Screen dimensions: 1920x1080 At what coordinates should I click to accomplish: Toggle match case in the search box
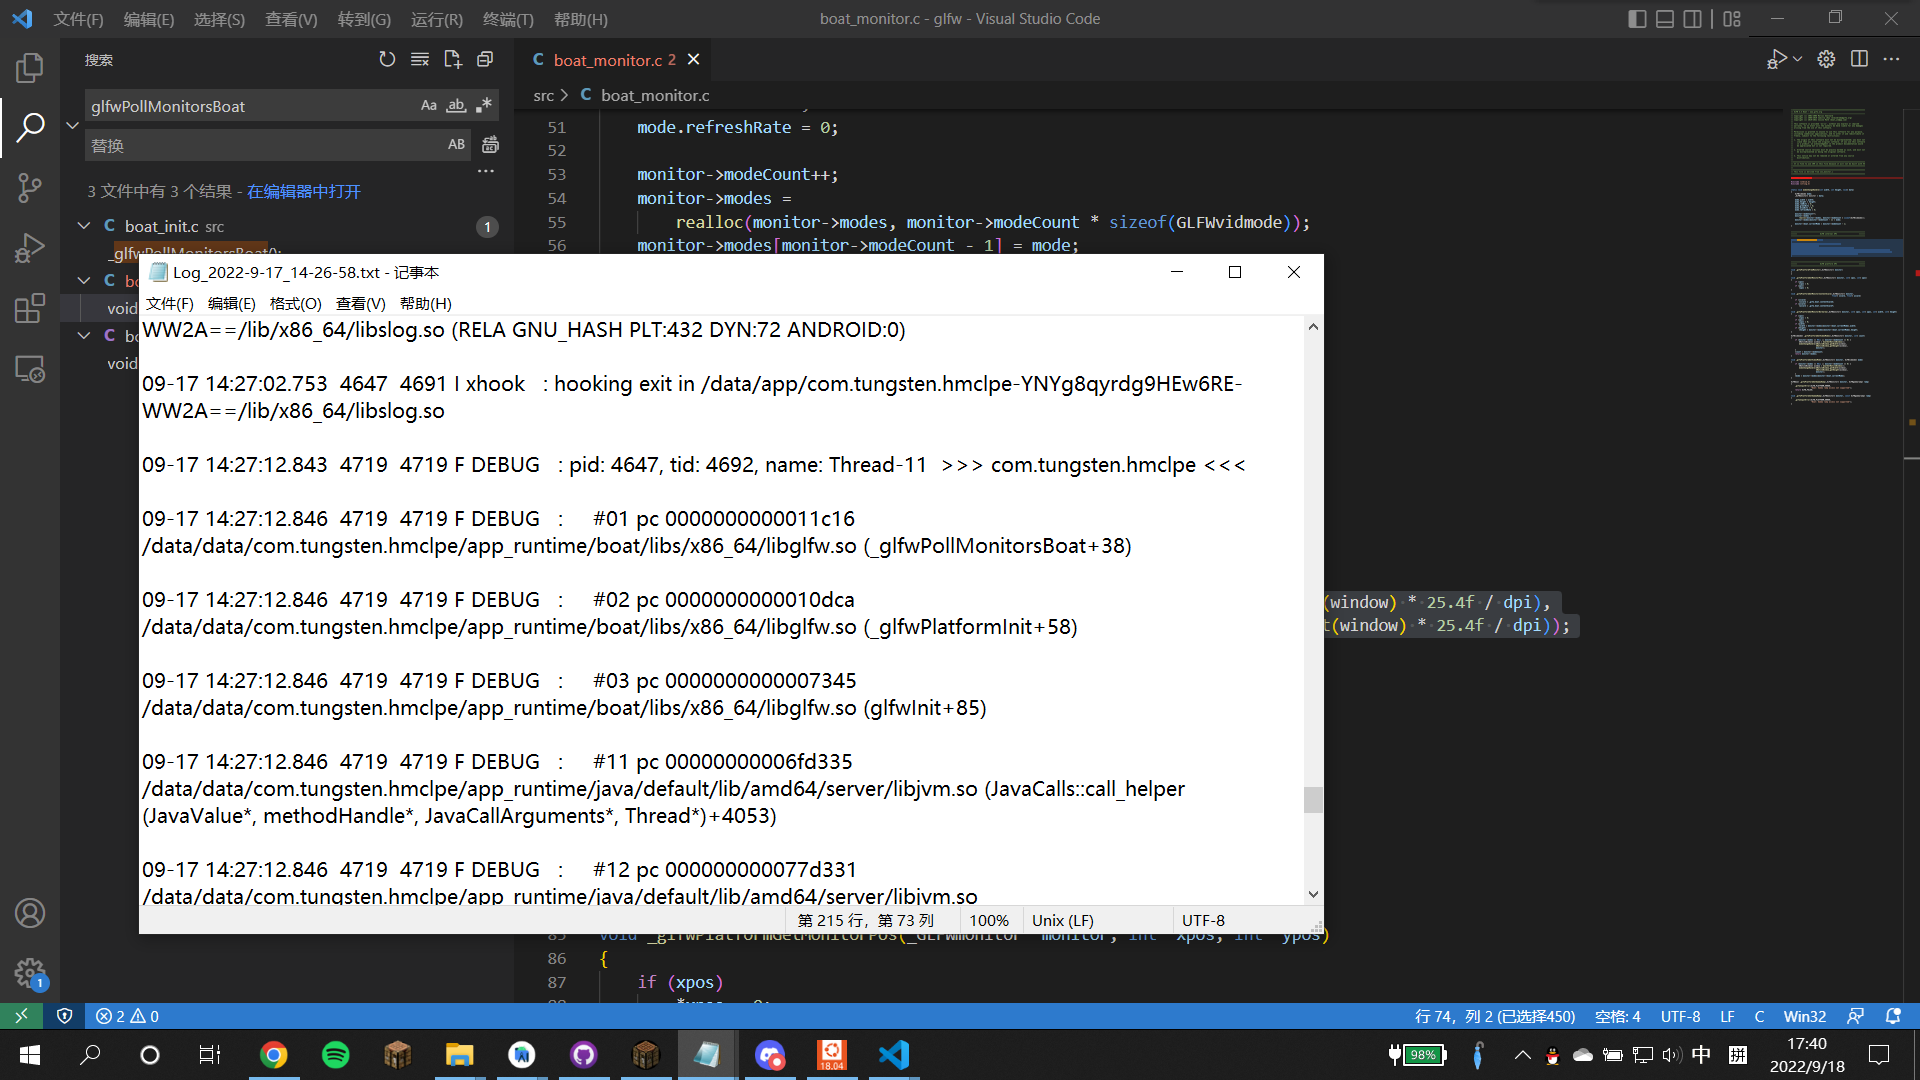coord(429,105)
